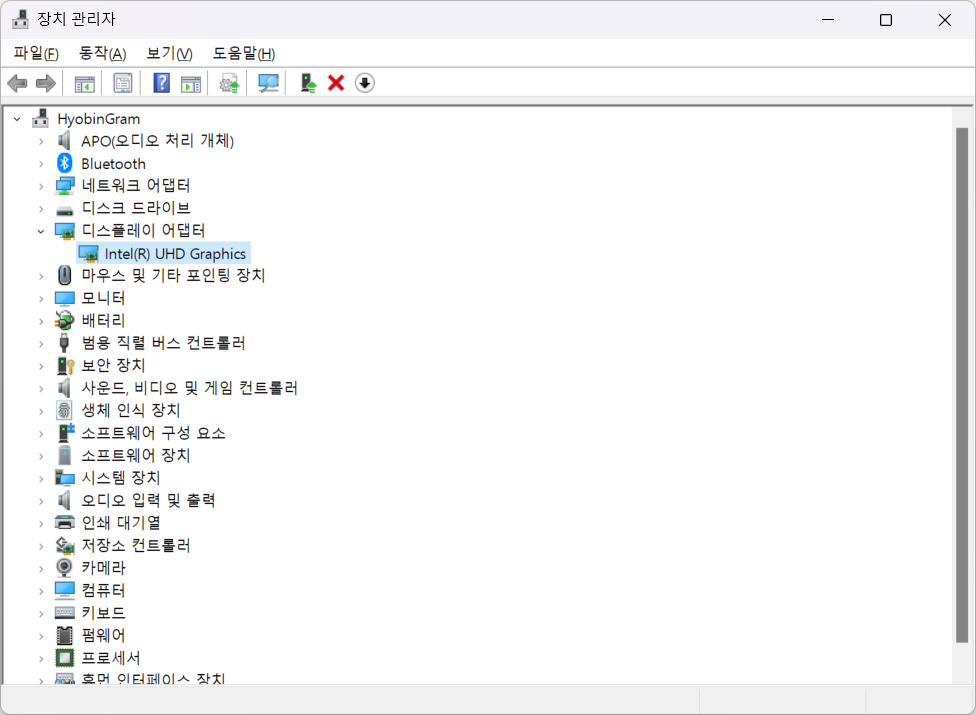Scan for hardware changes monitor icon
Image resolution: width=976 pixels, height=715 pixels.
(x=268, y=83)
